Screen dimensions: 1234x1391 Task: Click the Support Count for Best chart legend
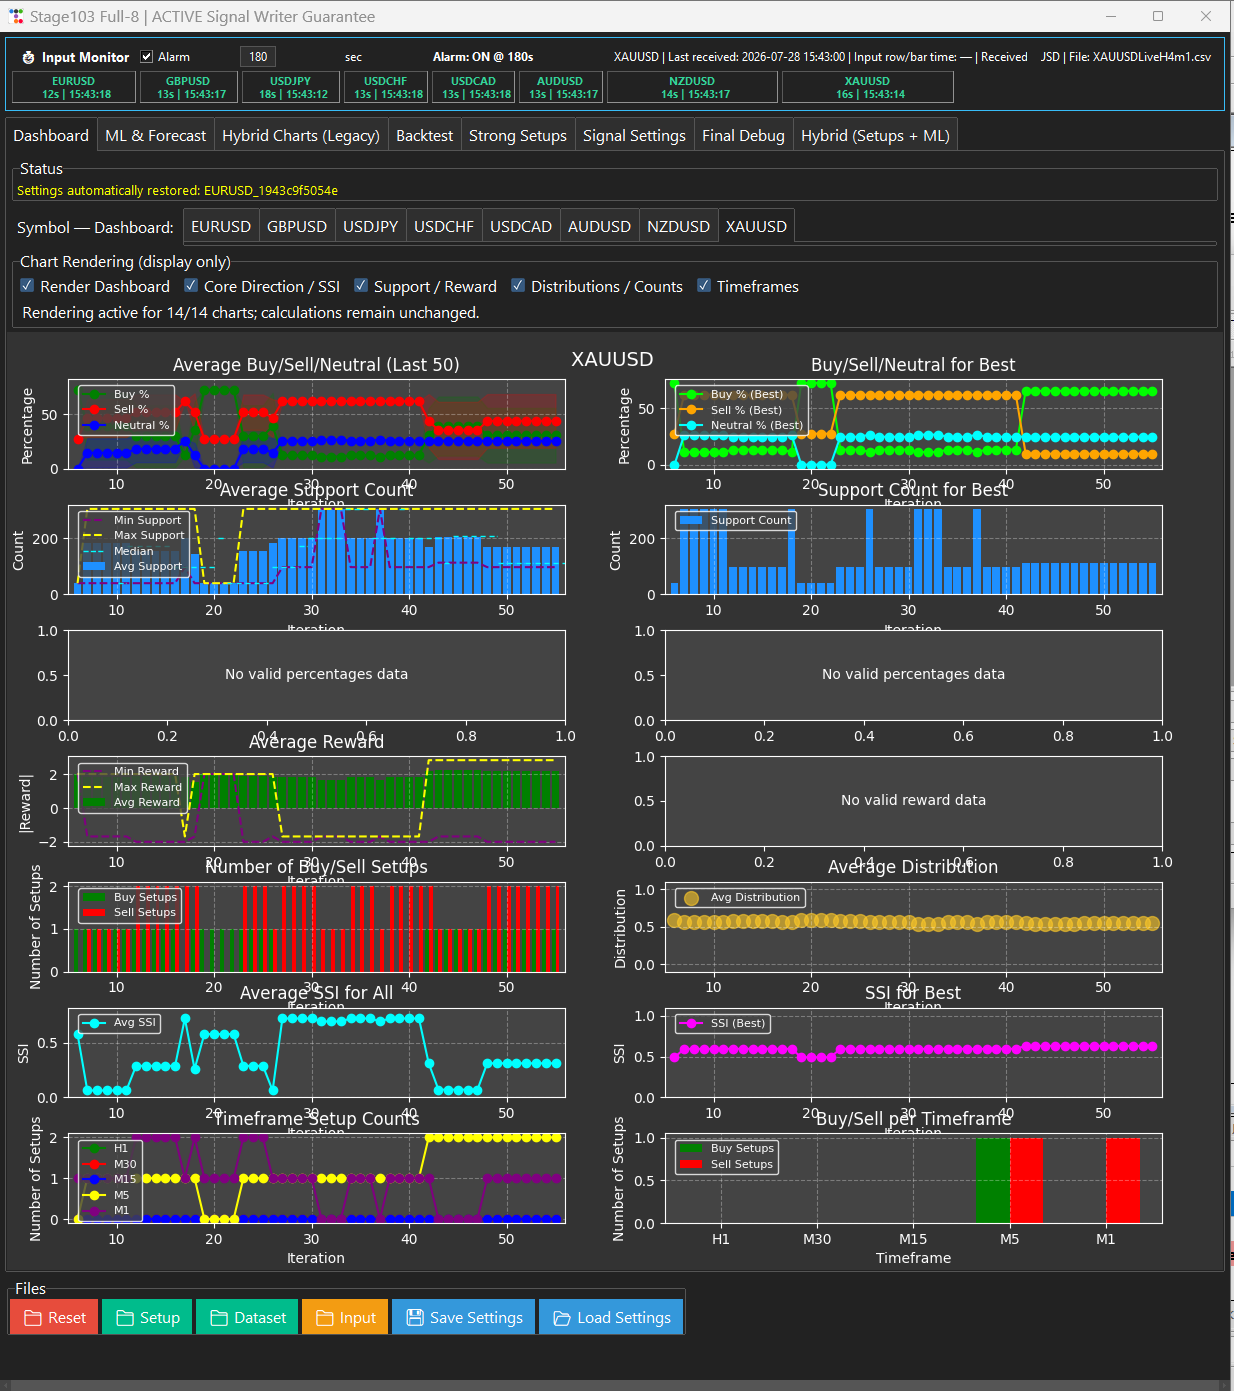(735, 520)
